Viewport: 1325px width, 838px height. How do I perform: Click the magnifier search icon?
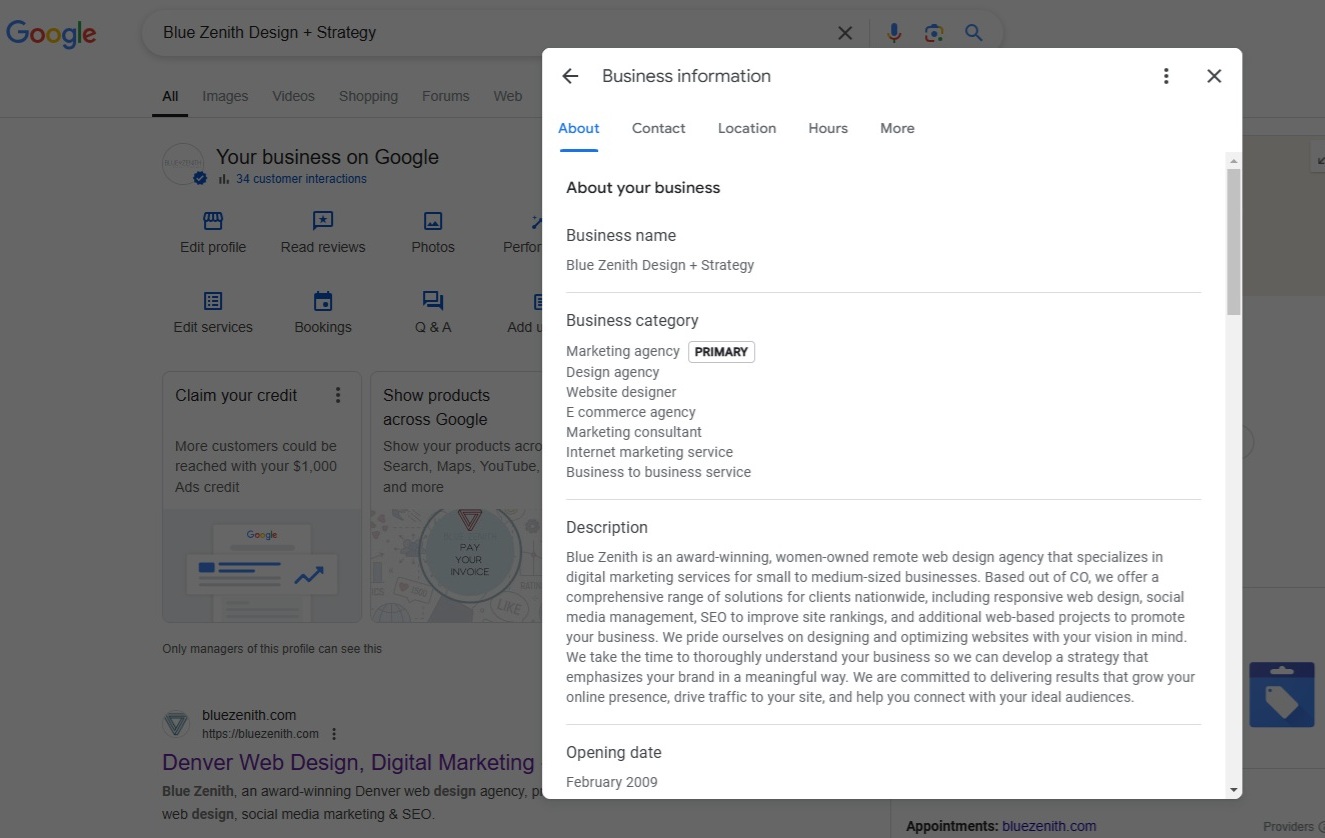[x=974, y=33]
